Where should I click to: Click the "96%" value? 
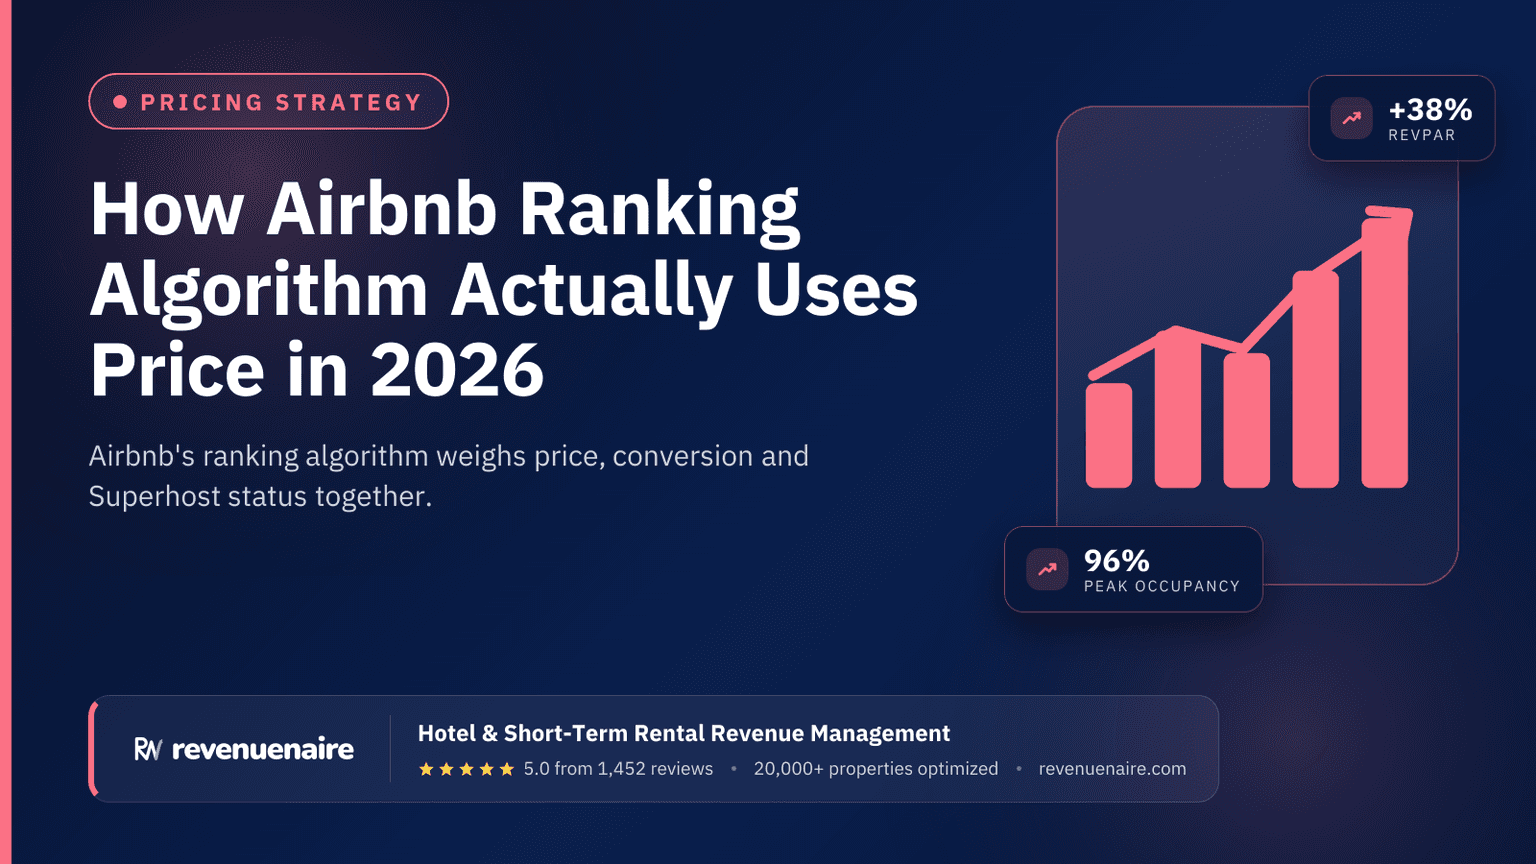[1117, 560]
